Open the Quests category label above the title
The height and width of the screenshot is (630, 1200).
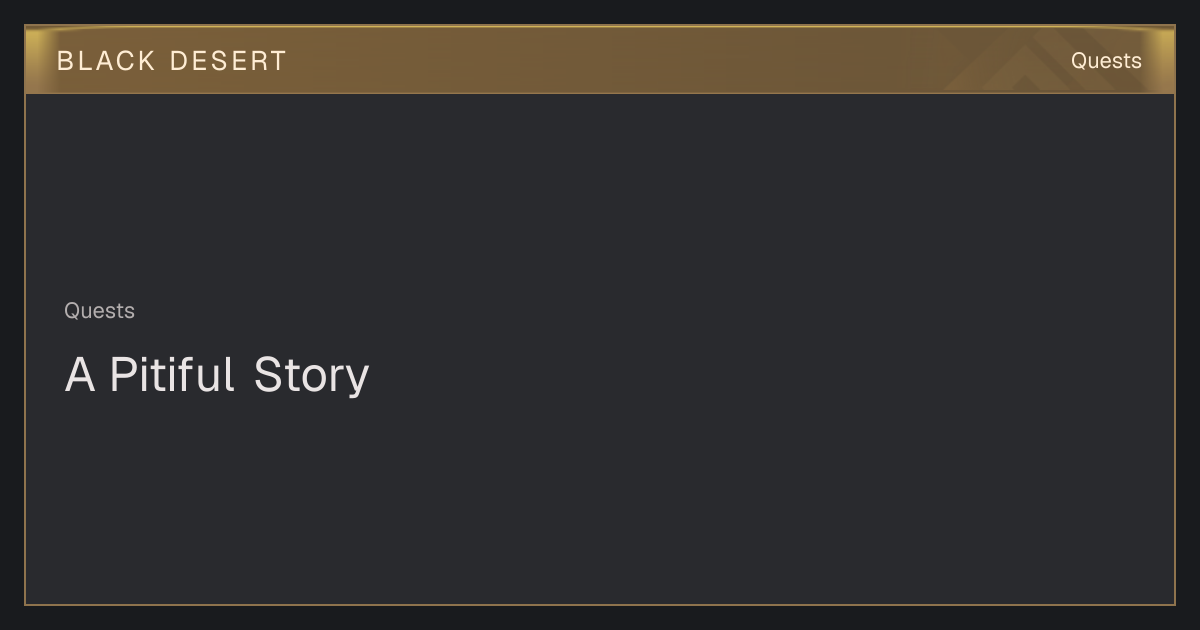coord(99,311)
